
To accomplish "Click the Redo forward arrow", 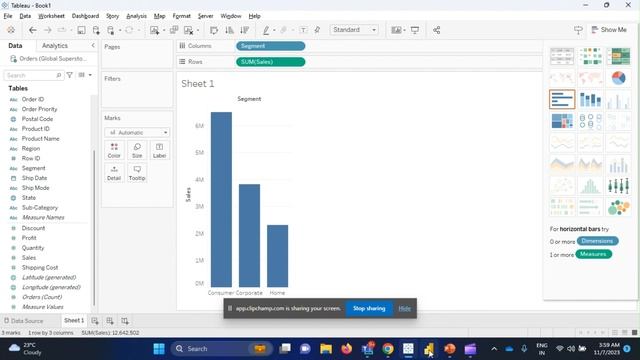I will pos(47,30).
